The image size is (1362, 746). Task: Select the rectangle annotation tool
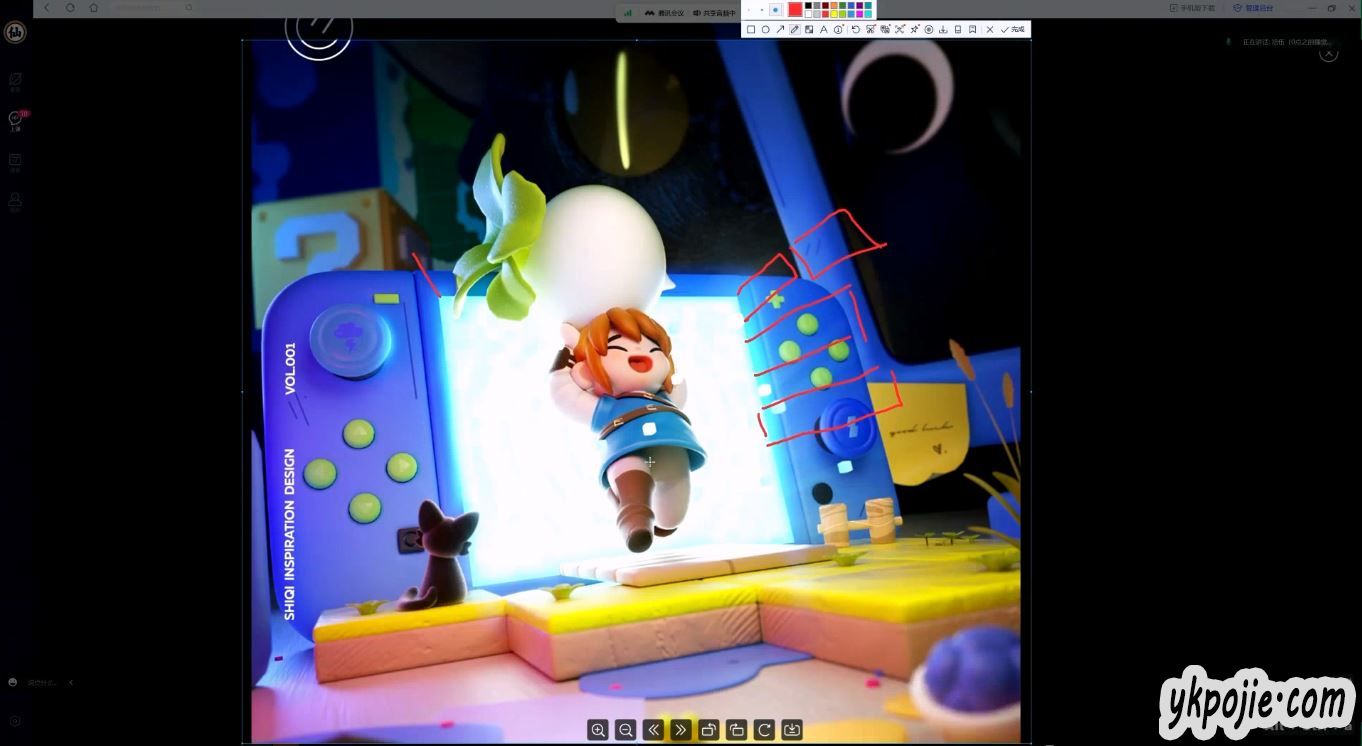click(x=751, y=30)
